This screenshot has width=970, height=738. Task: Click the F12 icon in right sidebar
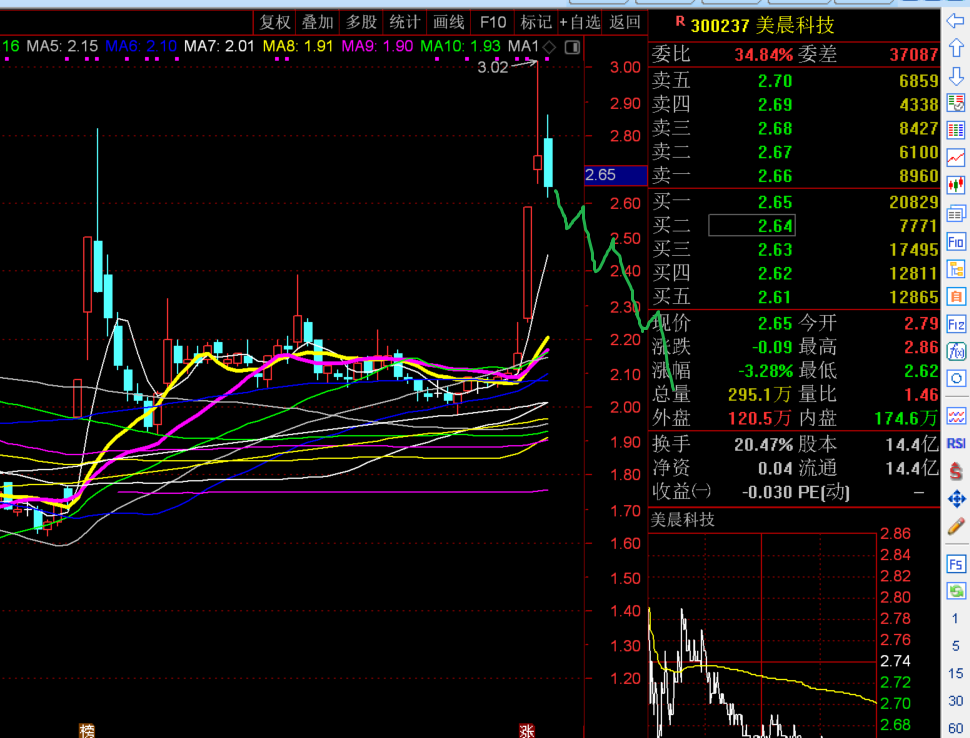956,325
